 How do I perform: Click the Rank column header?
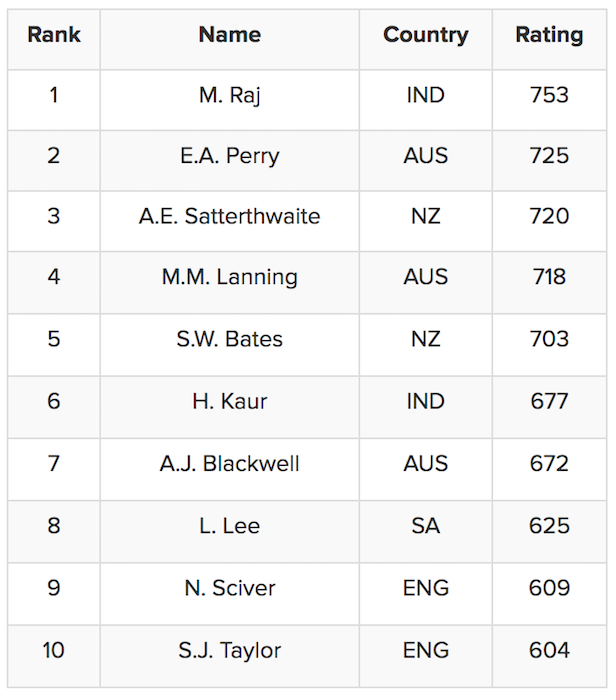tap(54, 35)
